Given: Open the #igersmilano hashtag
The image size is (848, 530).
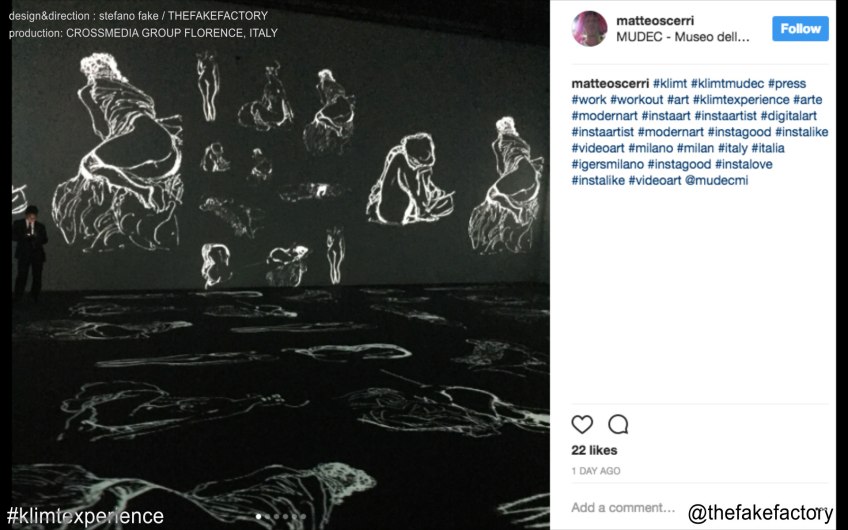Looking at the screenshot, I should click(607, 164).
